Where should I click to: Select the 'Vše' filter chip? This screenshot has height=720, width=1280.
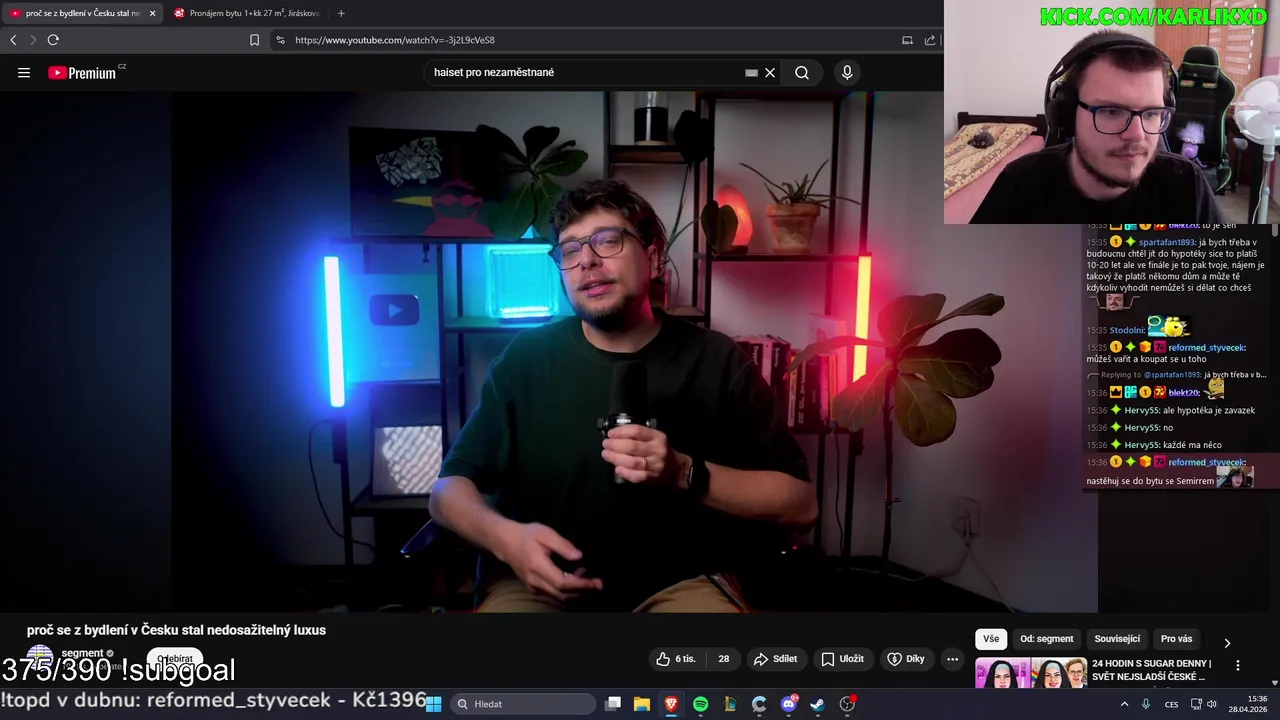(x=991, y=639)
